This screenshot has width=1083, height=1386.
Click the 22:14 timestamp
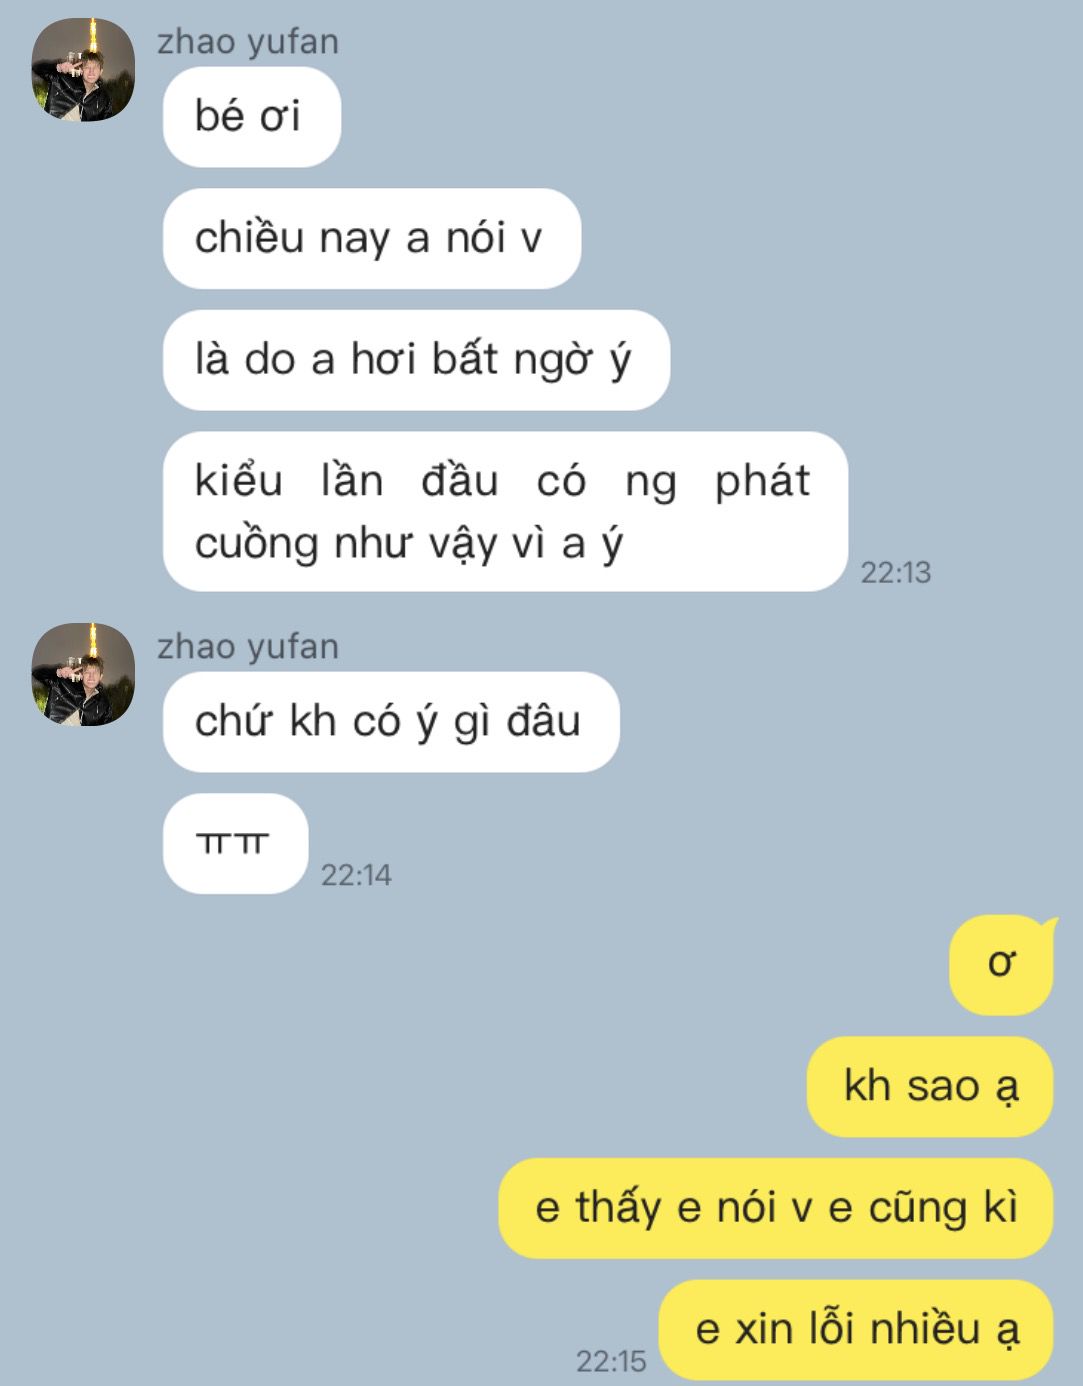356,875
